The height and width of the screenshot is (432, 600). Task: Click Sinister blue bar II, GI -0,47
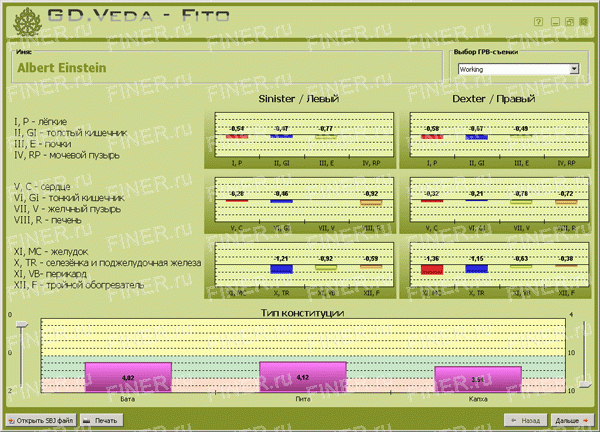(x=282, y=136)
